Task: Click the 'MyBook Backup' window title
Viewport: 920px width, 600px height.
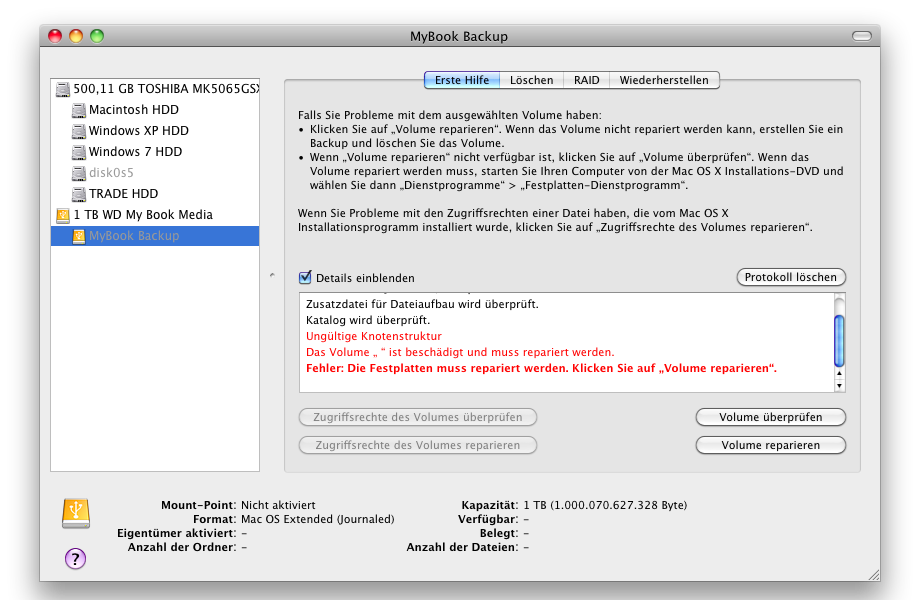Action: (x=459, y=36)
